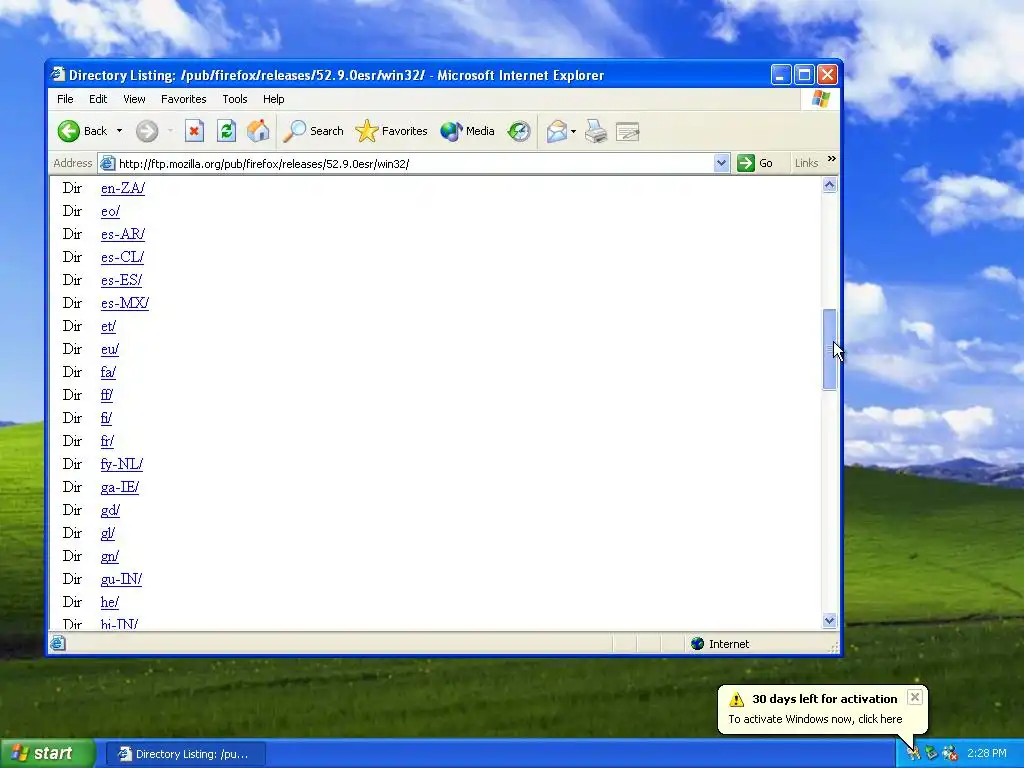Click the Edit page icon
The width and height of the screenshot is (1024, 768).
pos(628,131)
